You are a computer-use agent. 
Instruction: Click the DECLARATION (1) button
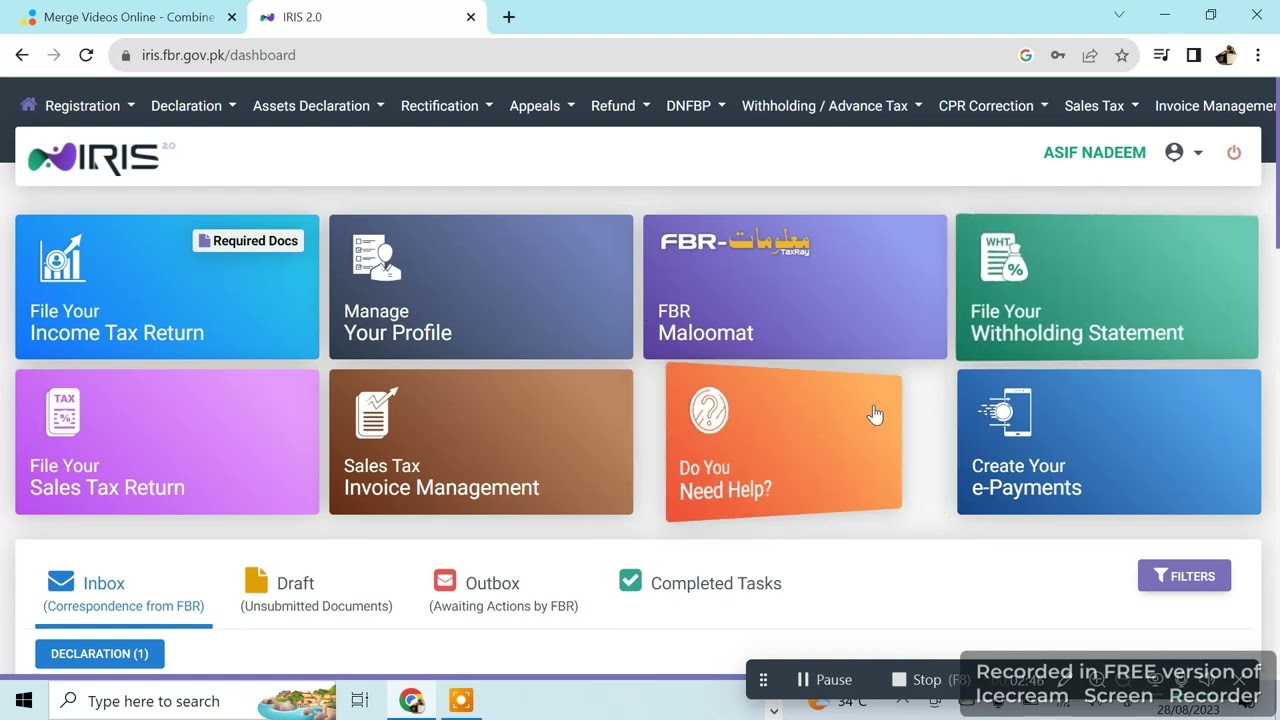[x=99, y=653]
